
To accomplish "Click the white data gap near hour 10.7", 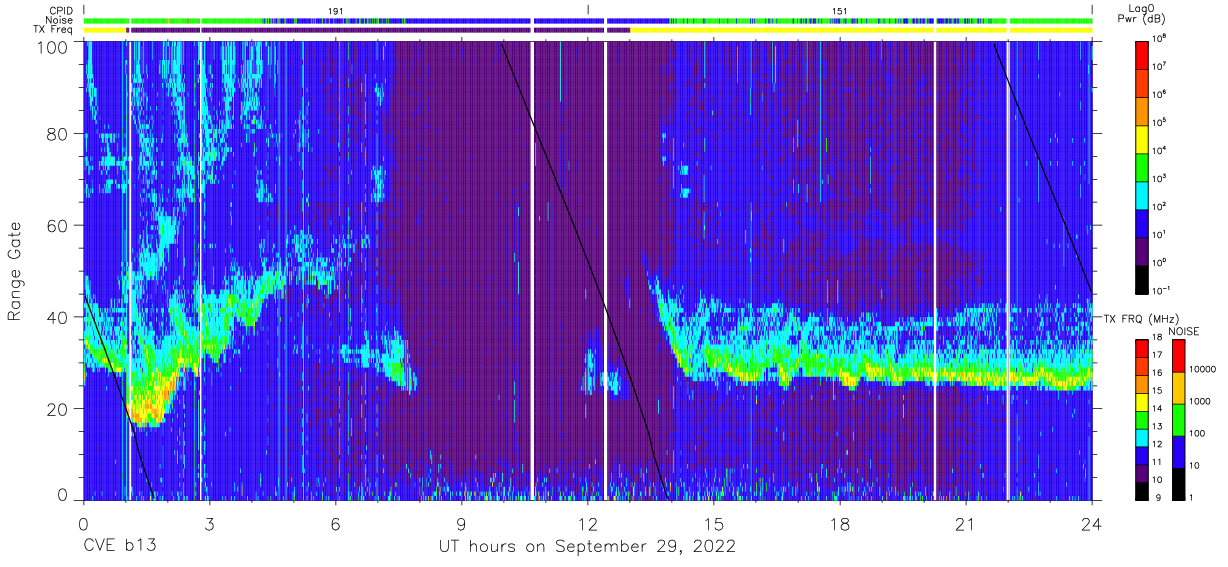I will (x=532, y=270).
